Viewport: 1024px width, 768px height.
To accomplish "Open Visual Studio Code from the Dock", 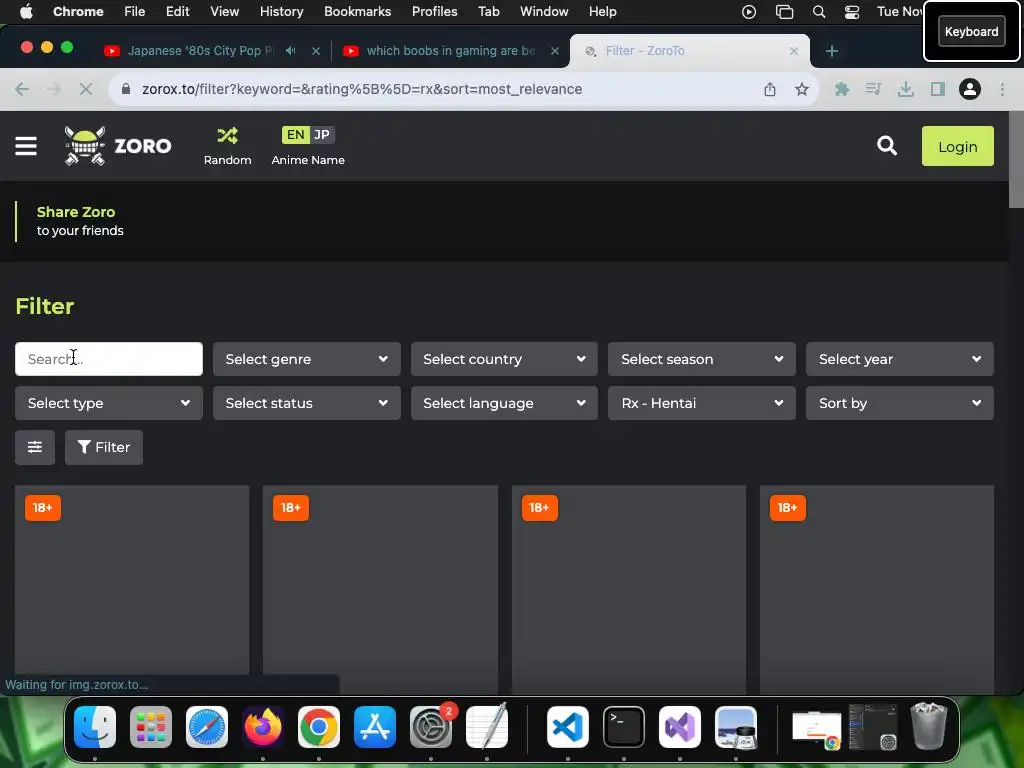I will click(568, 727).
